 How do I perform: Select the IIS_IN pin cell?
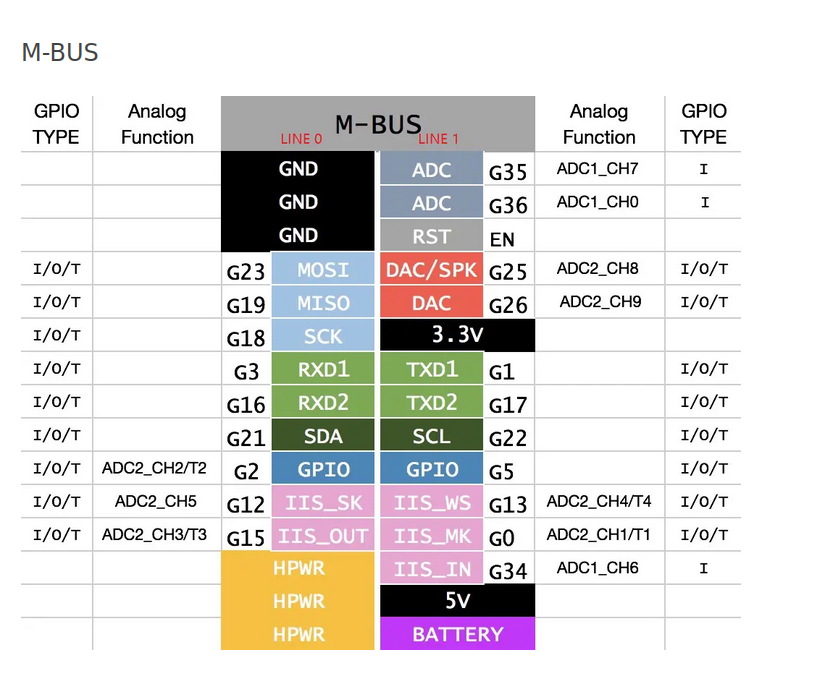[432, 569]
